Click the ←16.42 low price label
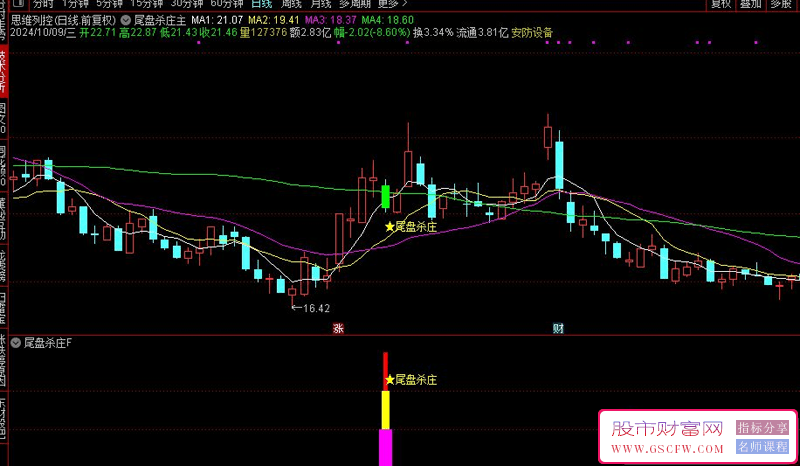This screenshot has width=800, height=466. click(310, 308)
